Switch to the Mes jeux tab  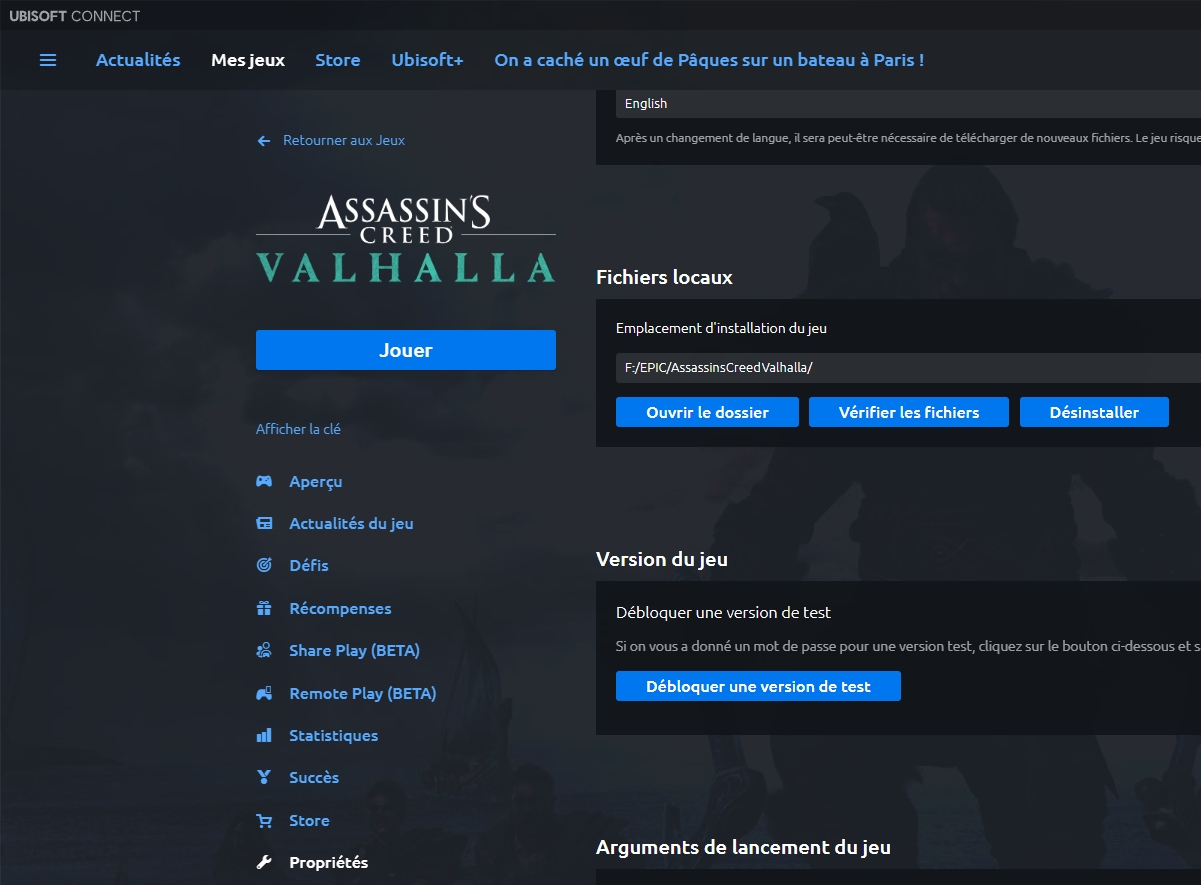[x=248, y=60]
